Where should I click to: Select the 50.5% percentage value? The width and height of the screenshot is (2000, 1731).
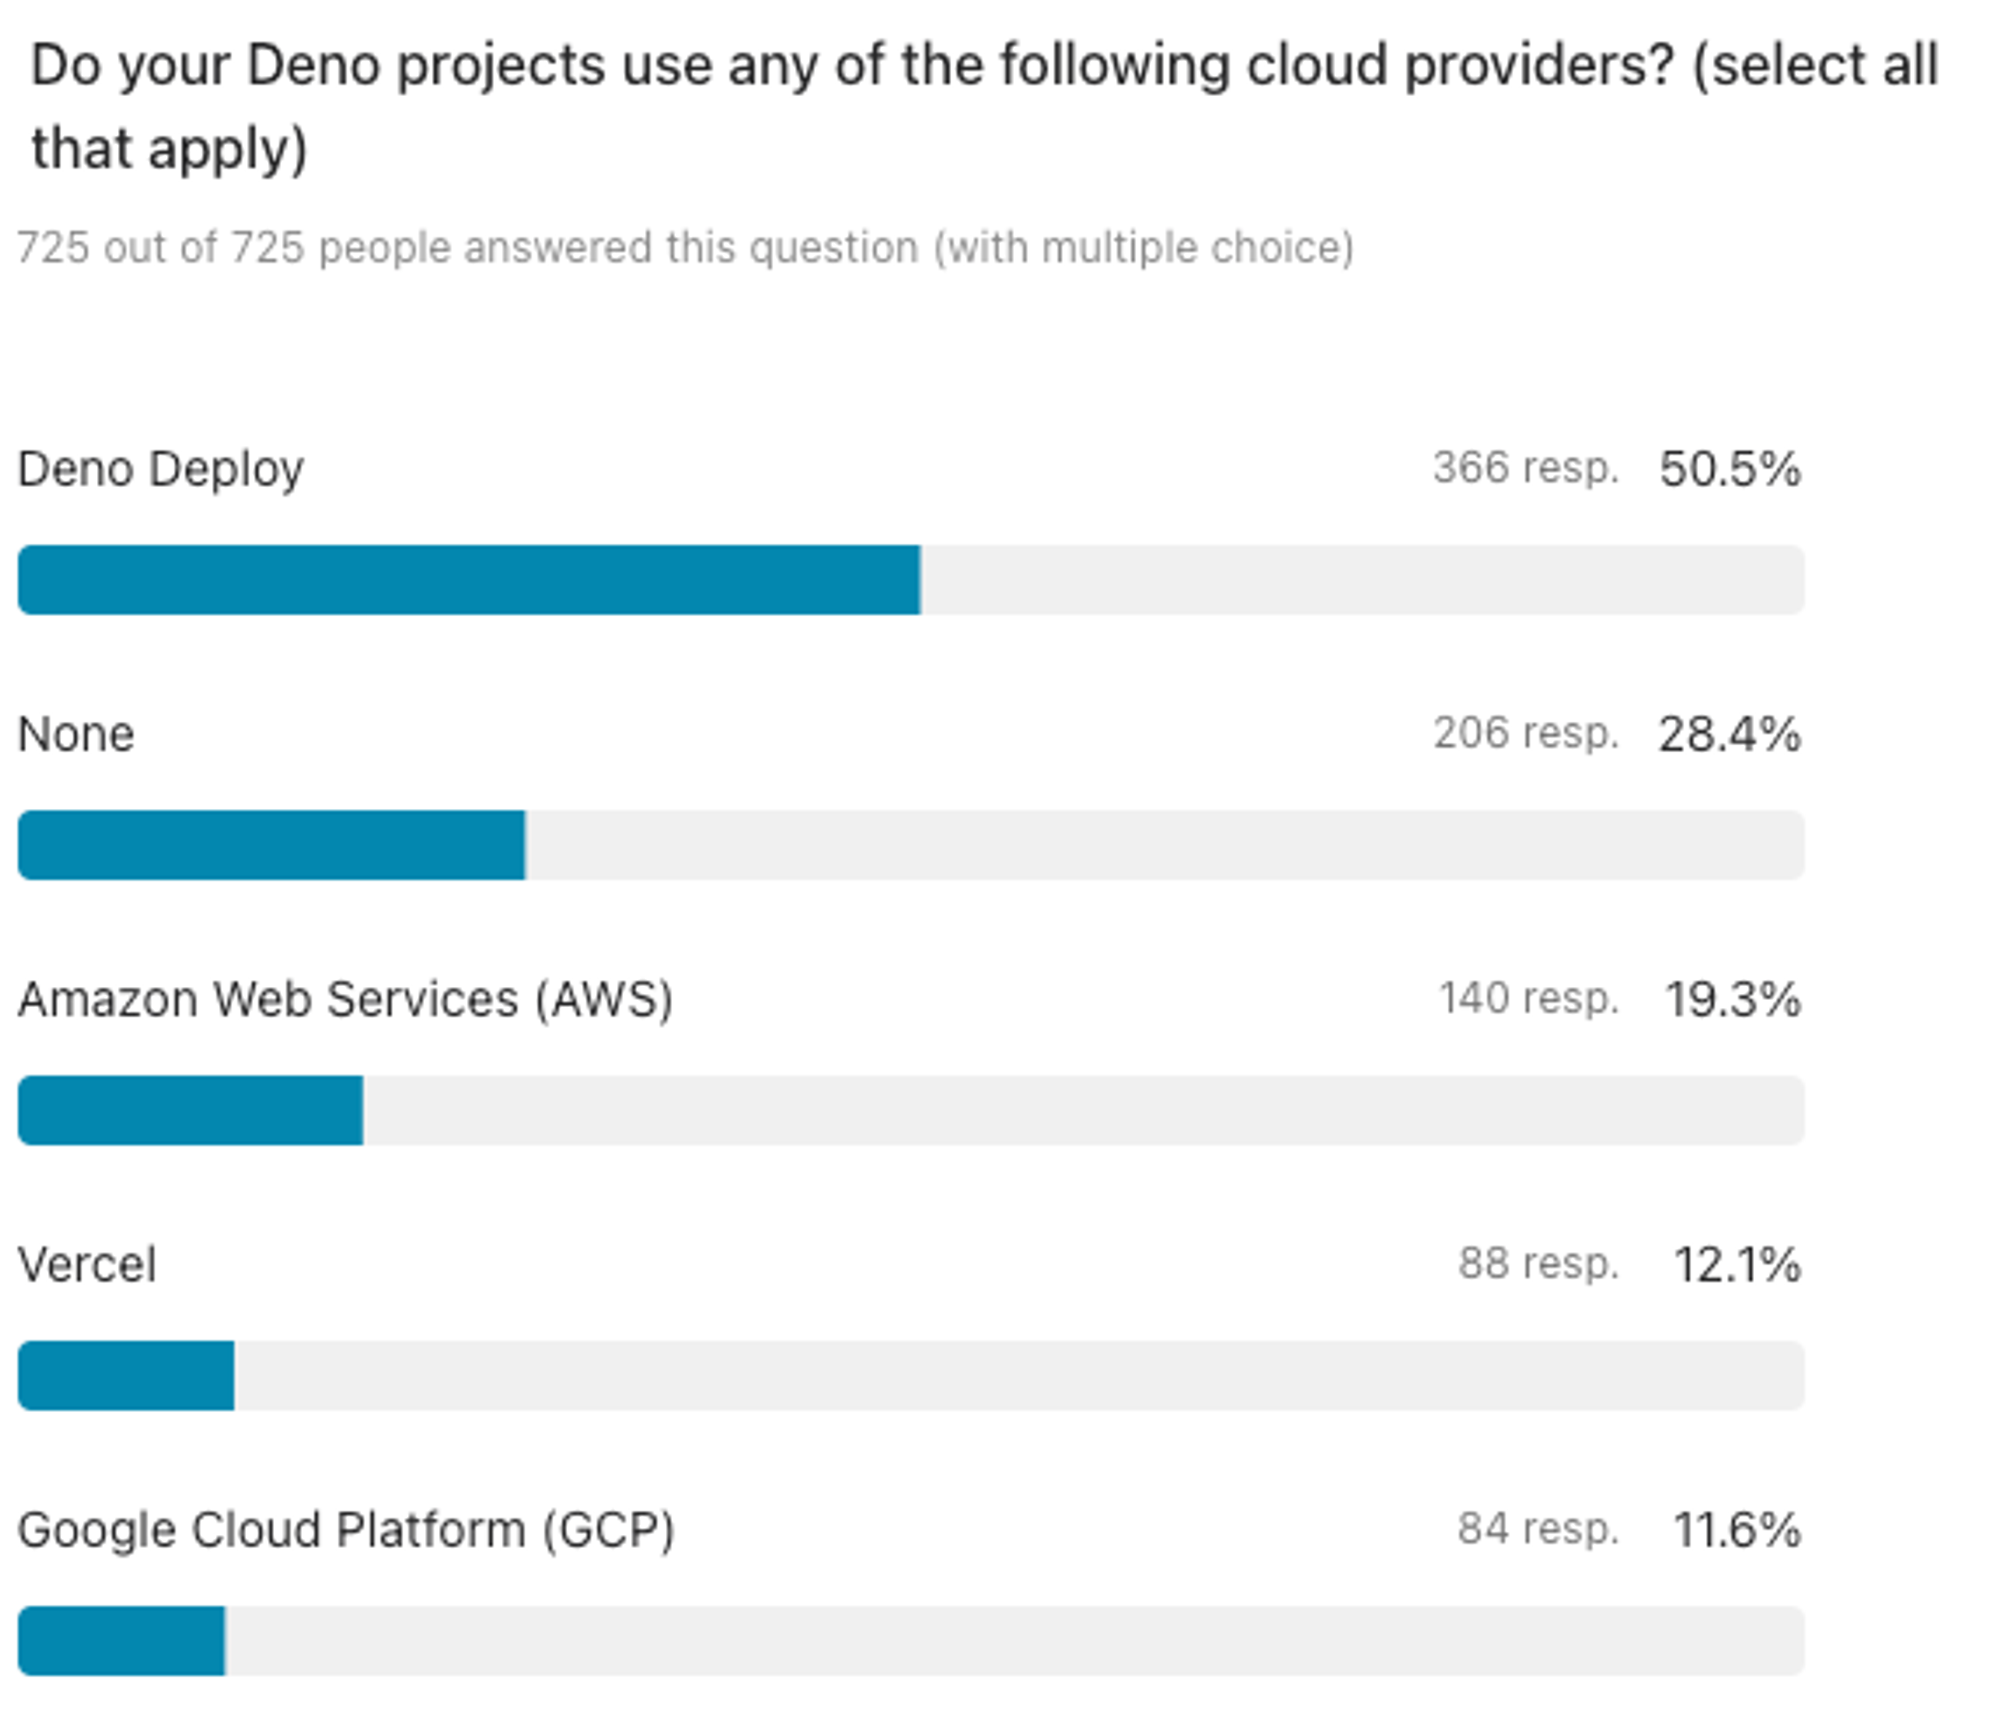point(1735,468)
